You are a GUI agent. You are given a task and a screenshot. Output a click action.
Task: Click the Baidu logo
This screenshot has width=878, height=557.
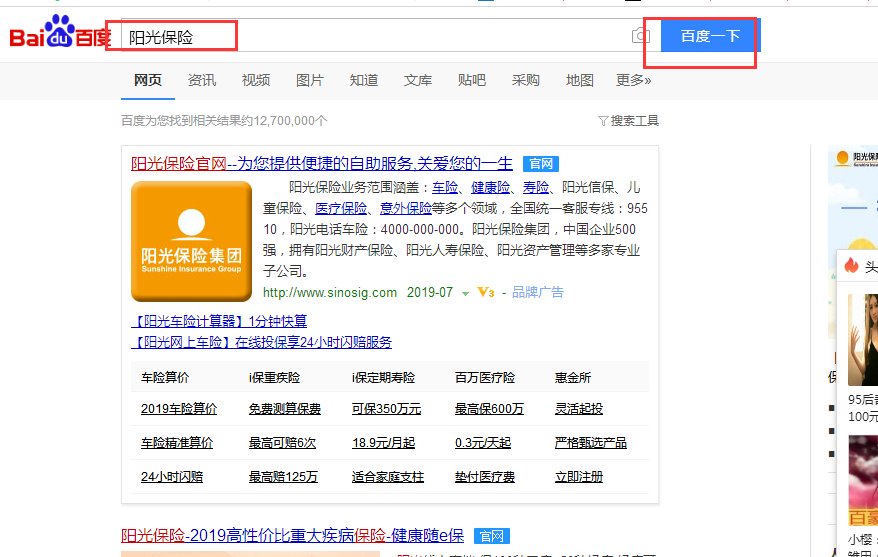pyautogui.click(x=60, y=32)
